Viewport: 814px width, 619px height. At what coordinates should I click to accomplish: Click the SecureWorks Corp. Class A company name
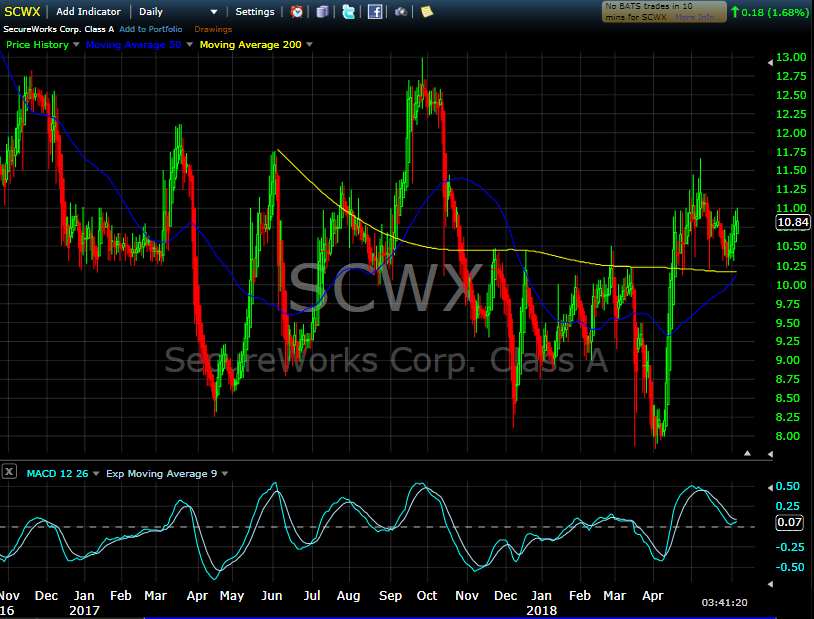[59, 29]
